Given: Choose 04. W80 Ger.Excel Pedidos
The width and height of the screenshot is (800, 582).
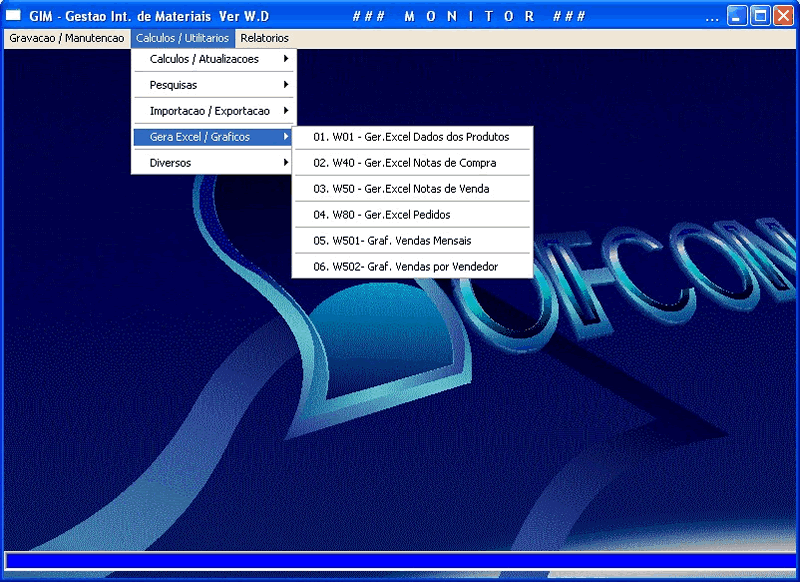Looking at the screenshot, I should (412, 215).
